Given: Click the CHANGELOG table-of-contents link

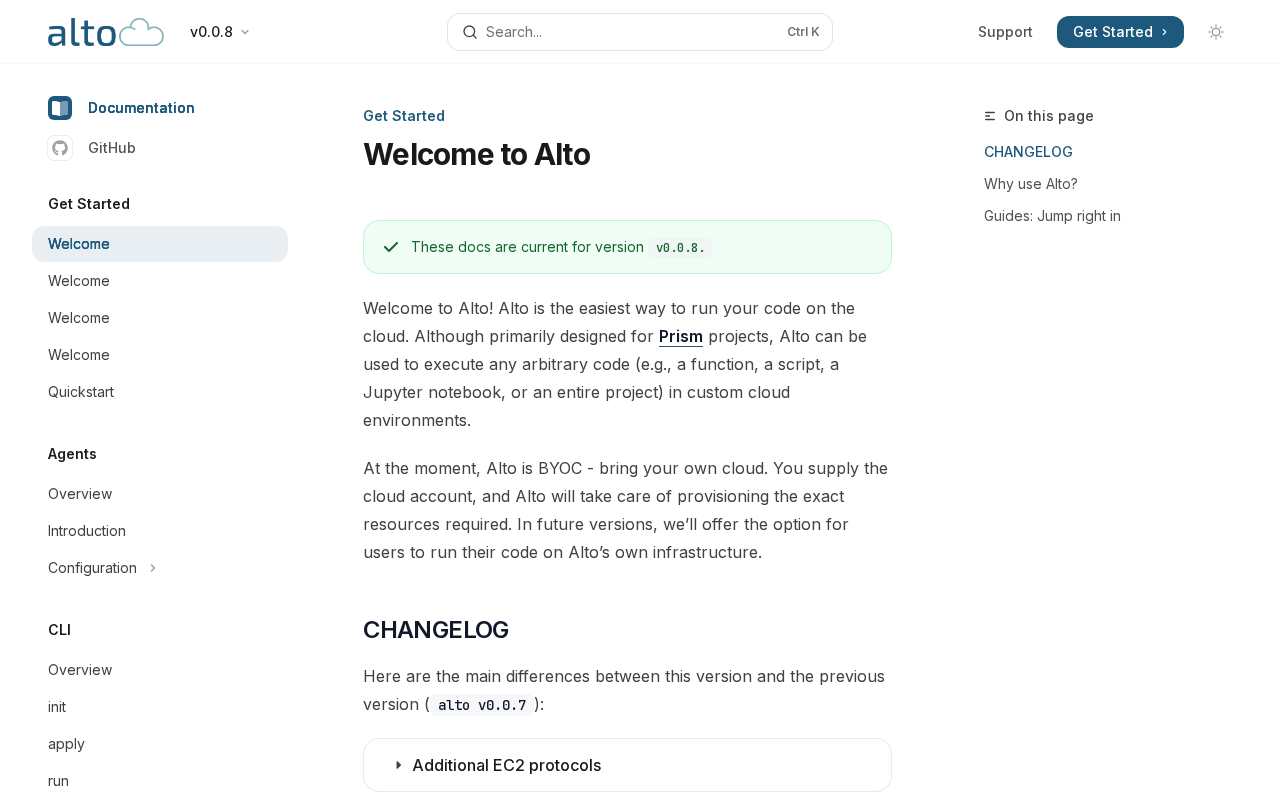Looking at the screenshot, I should pyautogui.click(x=1028, y=152).
